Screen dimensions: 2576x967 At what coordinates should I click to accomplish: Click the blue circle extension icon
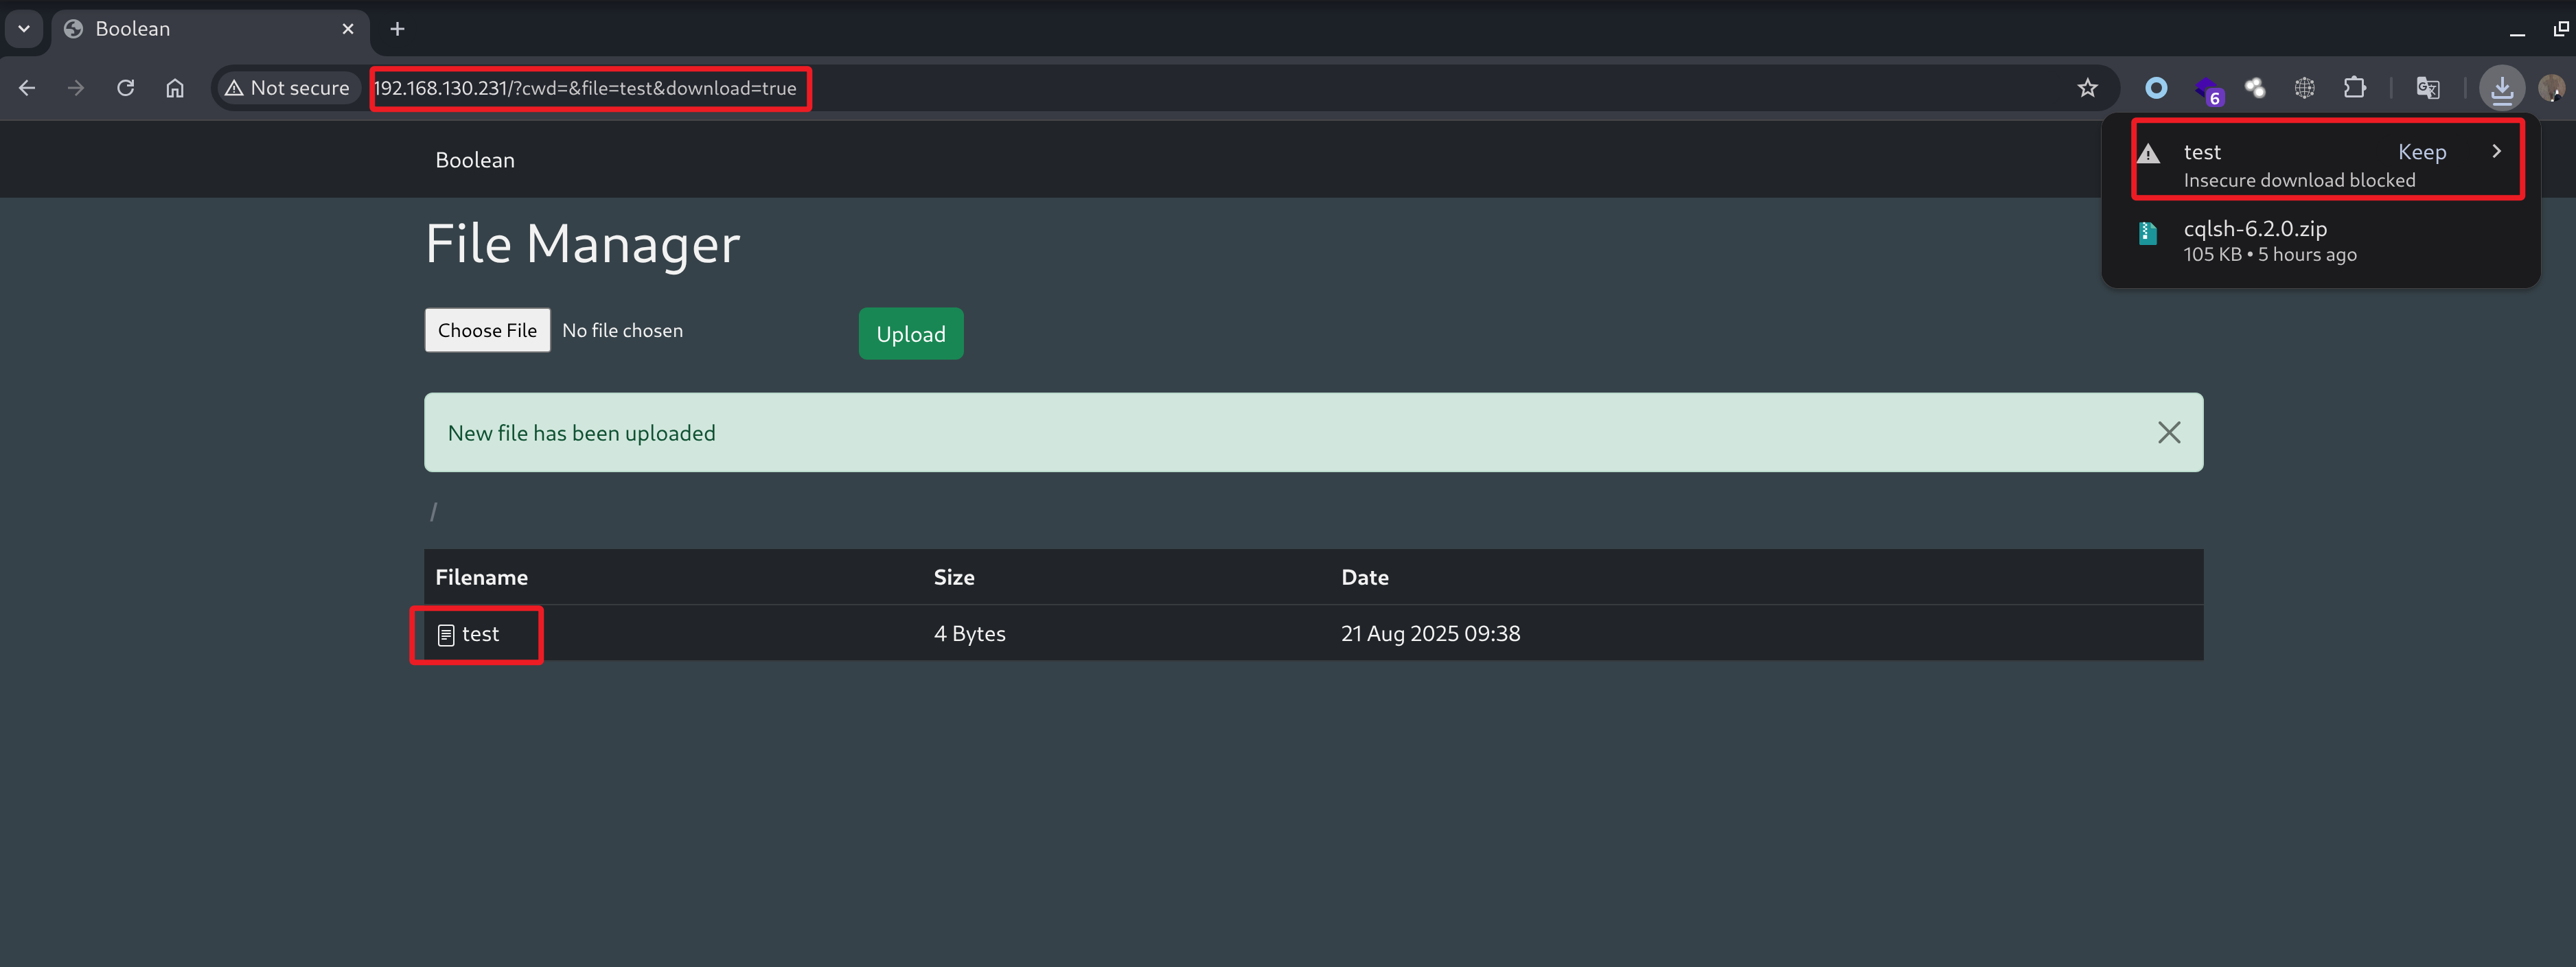pyautogui.click(x=2156, y=88)
